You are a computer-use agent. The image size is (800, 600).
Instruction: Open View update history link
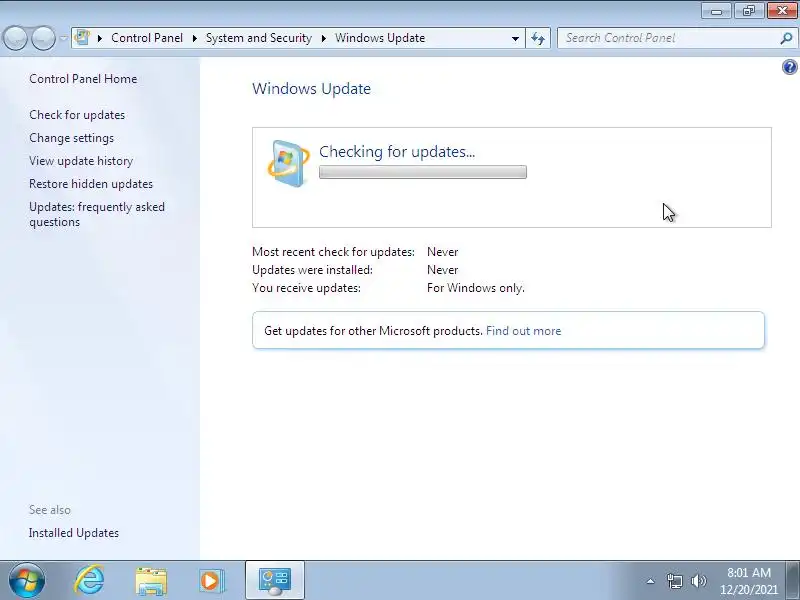[x=81, y=161]
